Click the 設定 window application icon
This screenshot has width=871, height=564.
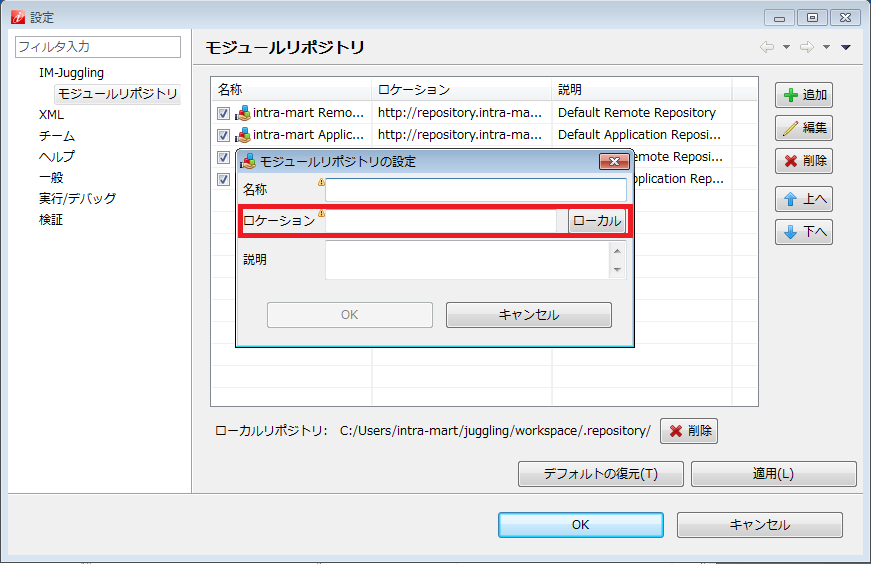click(x=18, y=17)
